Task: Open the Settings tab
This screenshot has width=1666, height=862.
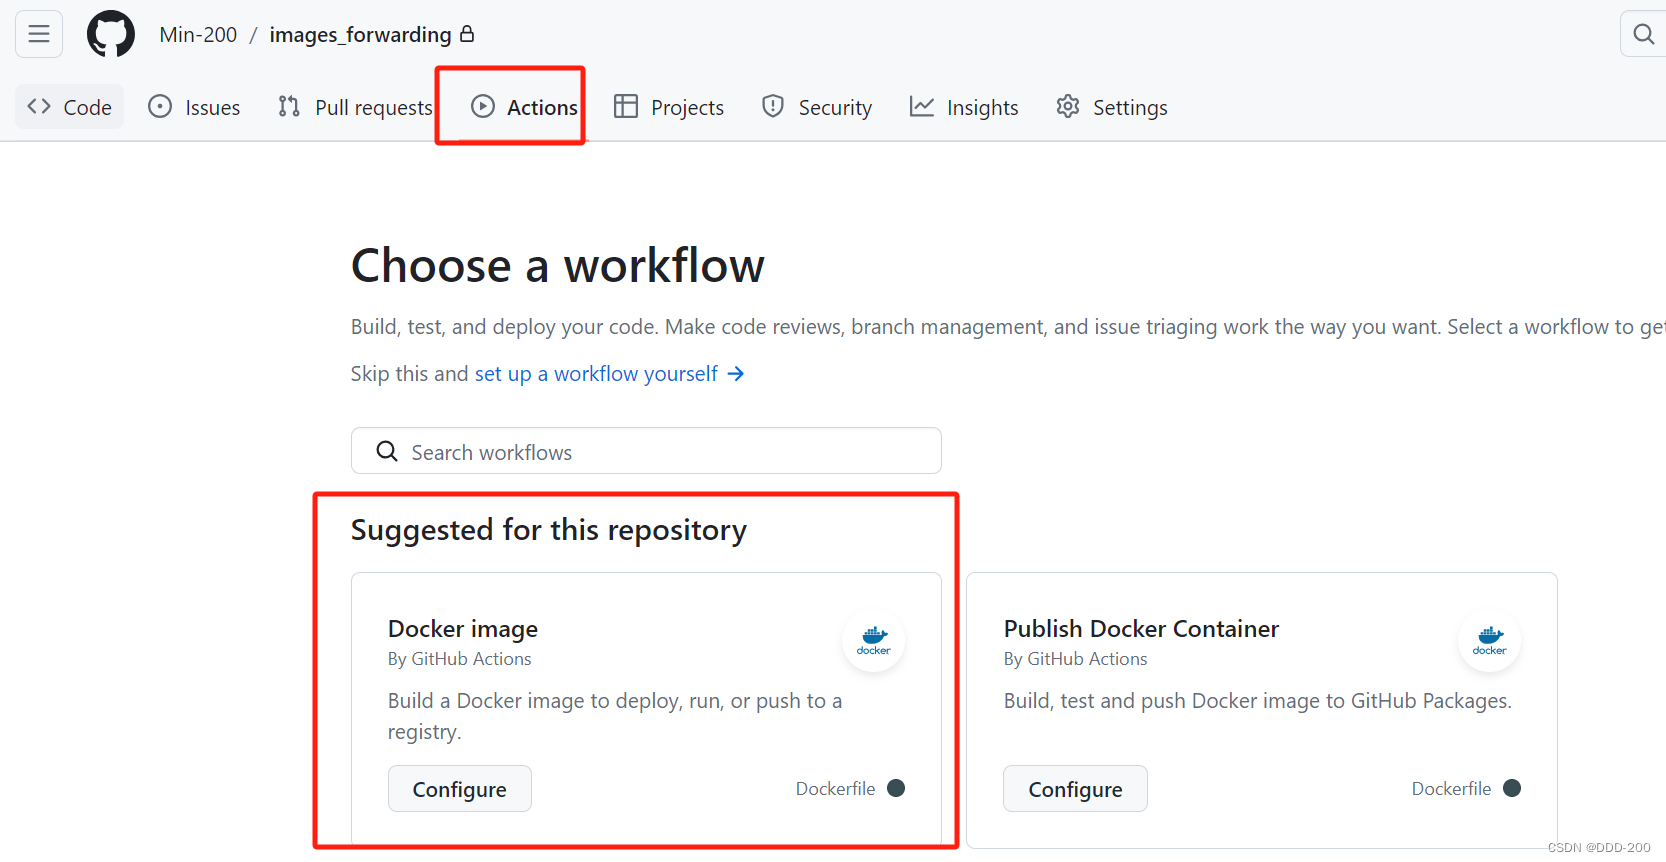Action: 1112,107
